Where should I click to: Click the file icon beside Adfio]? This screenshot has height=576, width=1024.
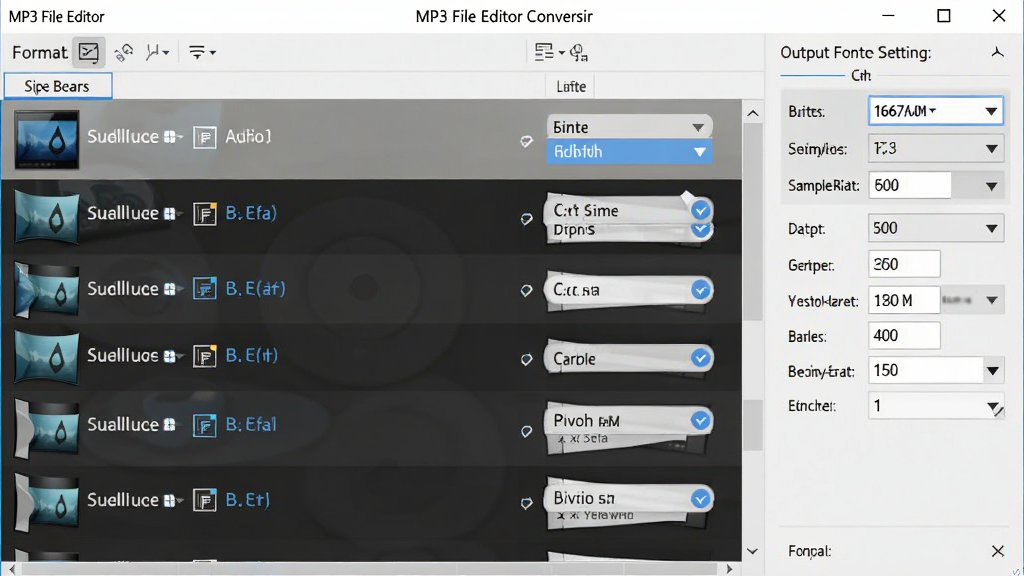204,137
